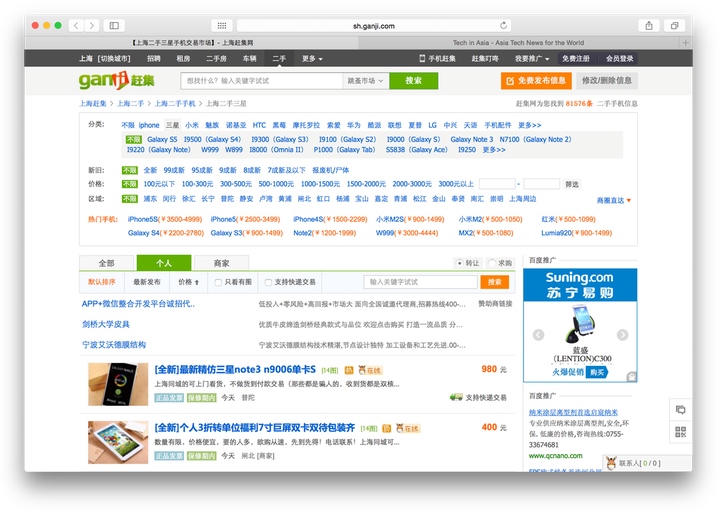The height and width of the screenshot is (514, 720).
Task: Select the iphone brand filter
Action: pos(149,125)
